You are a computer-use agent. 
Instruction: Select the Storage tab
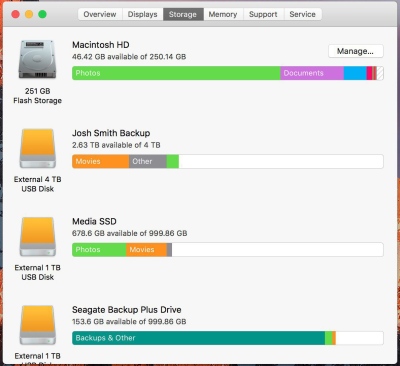(183, 14)
